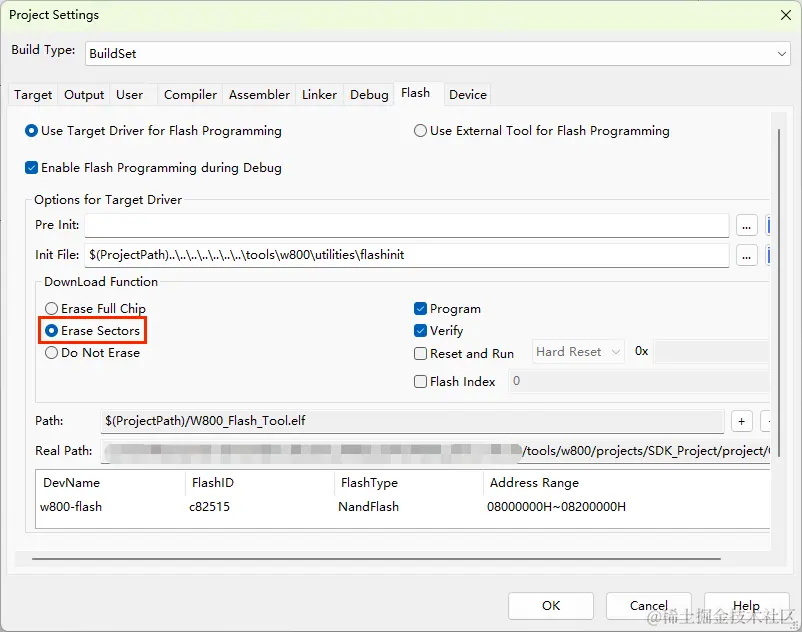Toggle Enable Flash Programming during Debug checkbox

pyautogui.click(x=153, y=168)
